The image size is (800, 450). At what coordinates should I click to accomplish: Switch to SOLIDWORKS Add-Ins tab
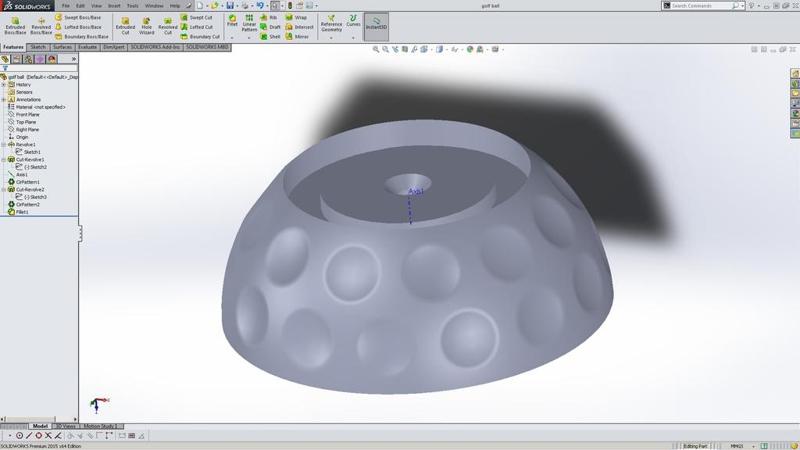pyautogui.click(x=155, y=47)
